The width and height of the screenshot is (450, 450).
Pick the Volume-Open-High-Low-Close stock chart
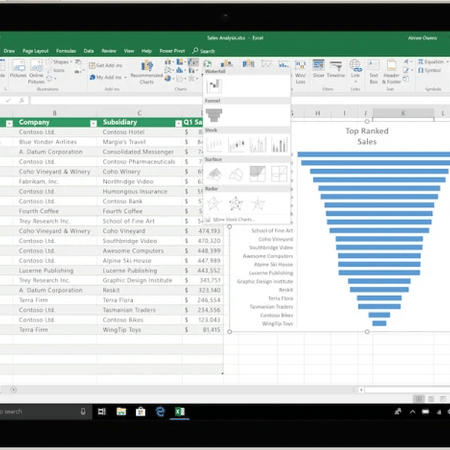pyautogui.click(x=279, y=144)
